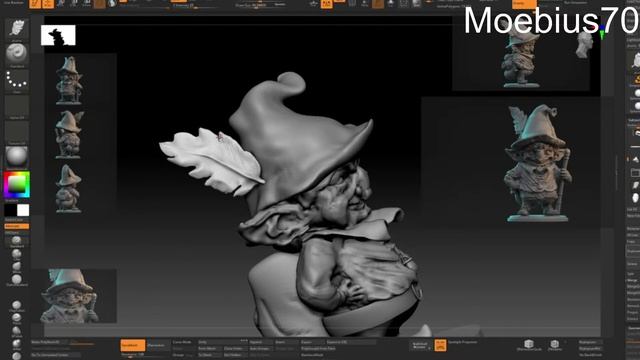Viewport: 640px width, 360px height.
Task: Click the orange Alternate button under swatches
Action: click(17, 226)
